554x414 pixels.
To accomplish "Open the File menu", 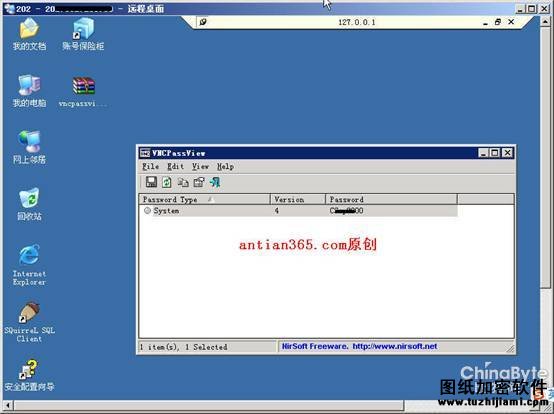I will (x=151, y=166).
